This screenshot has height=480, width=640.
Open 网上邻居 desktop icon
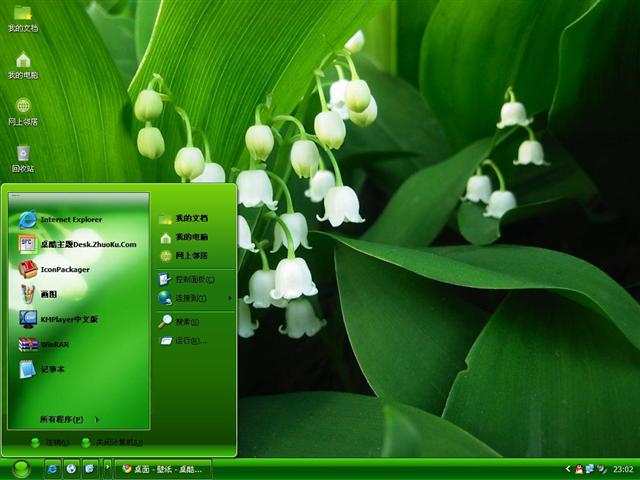[23, 111]
